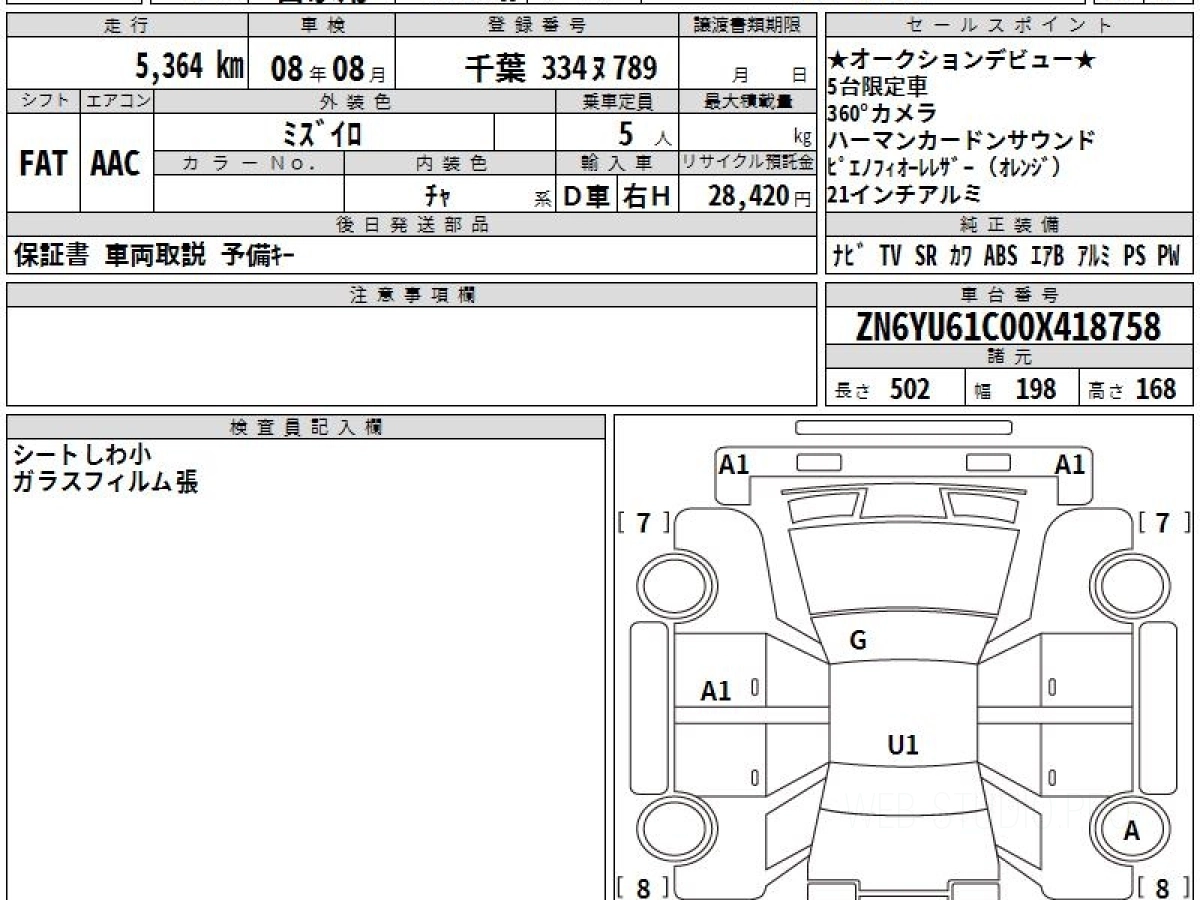Select エアB in genuine equipment
Screen dimensions: 1200x900
click(x=1047, y=256)
